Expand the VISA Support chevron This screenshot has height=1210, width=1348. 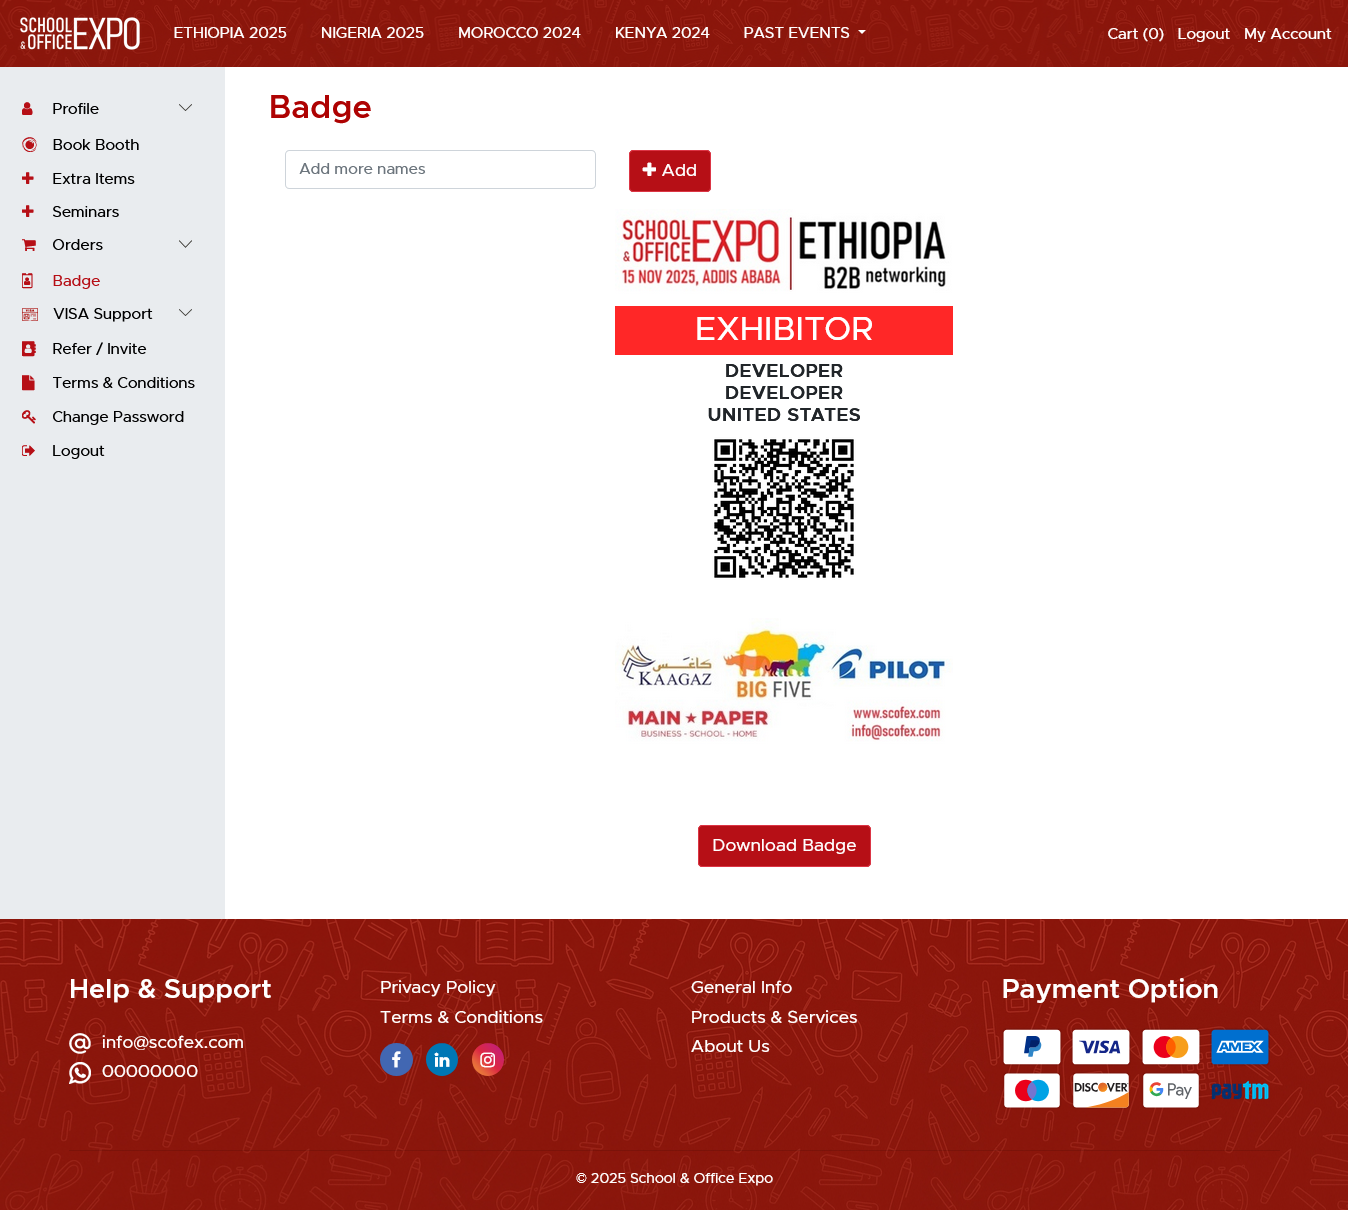tap(185, 313)
